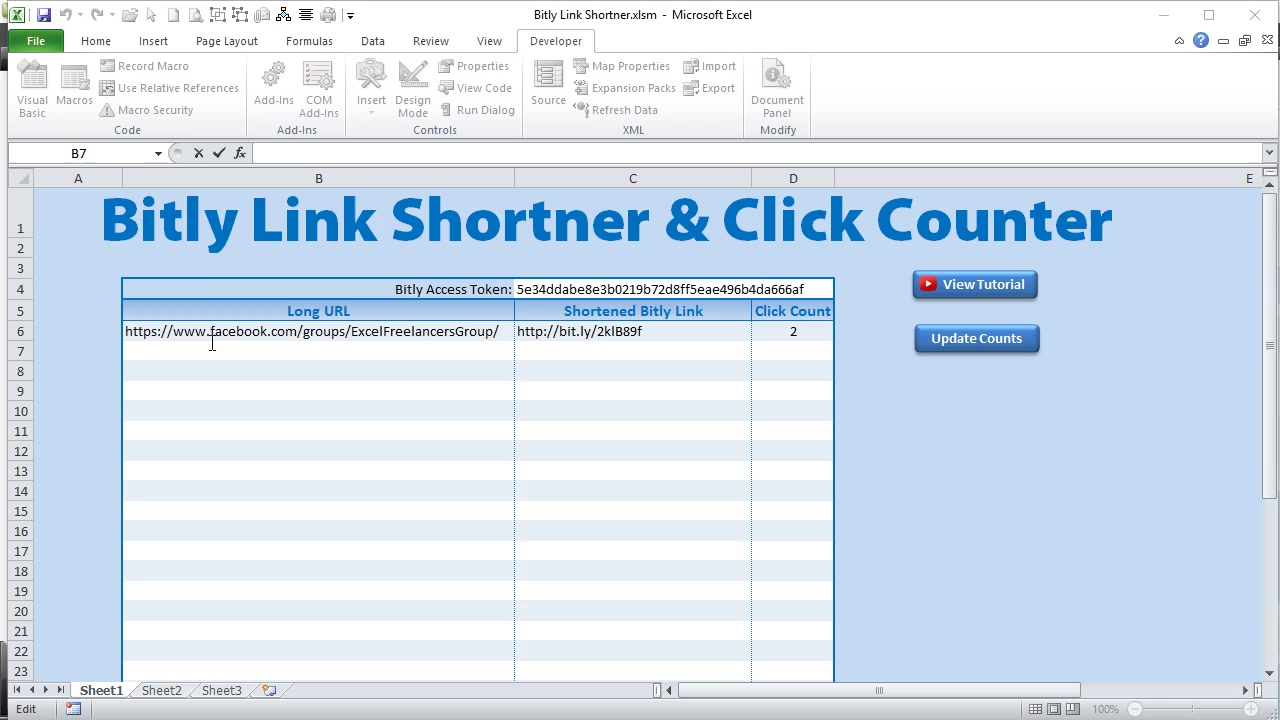Collapse the ribbon with the caret arrow

pyautogui.click(x=1180, y=41)
